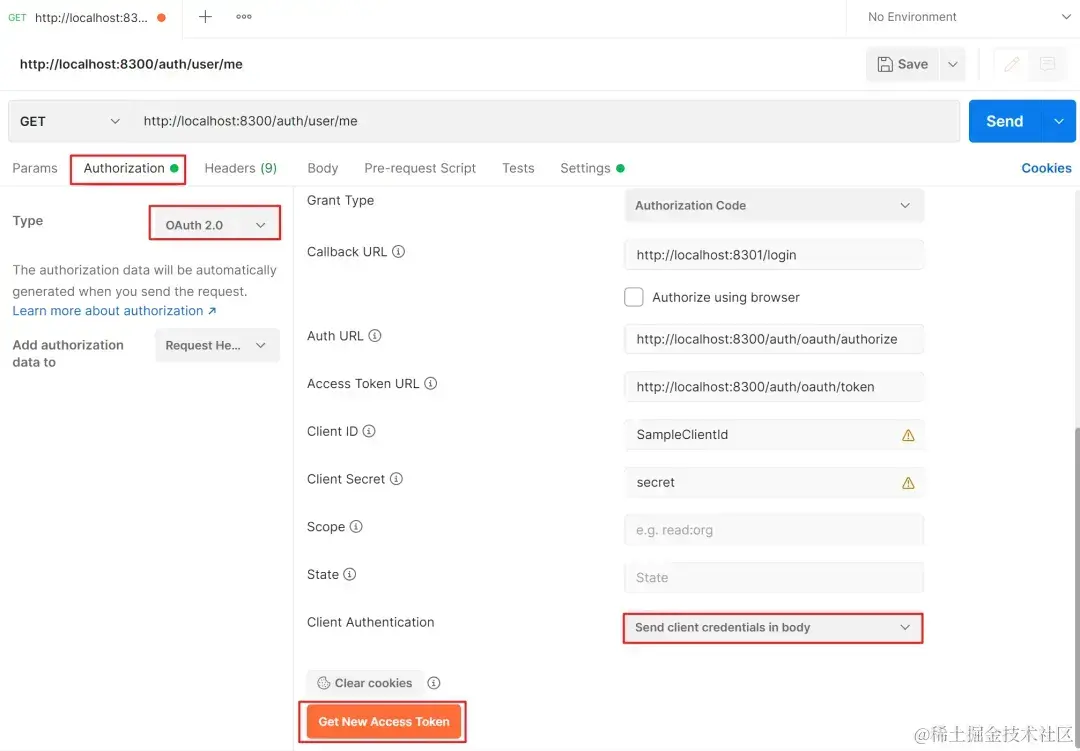Viewport: 1080px width, 751px height.
Task: Click the info icon next to Clear cookies
Action: coord(434,683)
